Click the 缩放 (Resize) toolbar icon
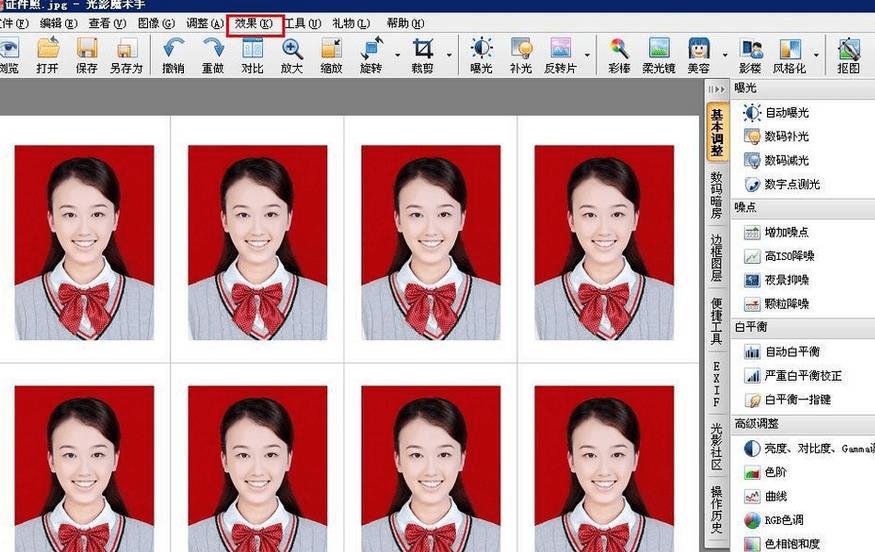This screenshot has height=552, width=875. click(331, 49)
